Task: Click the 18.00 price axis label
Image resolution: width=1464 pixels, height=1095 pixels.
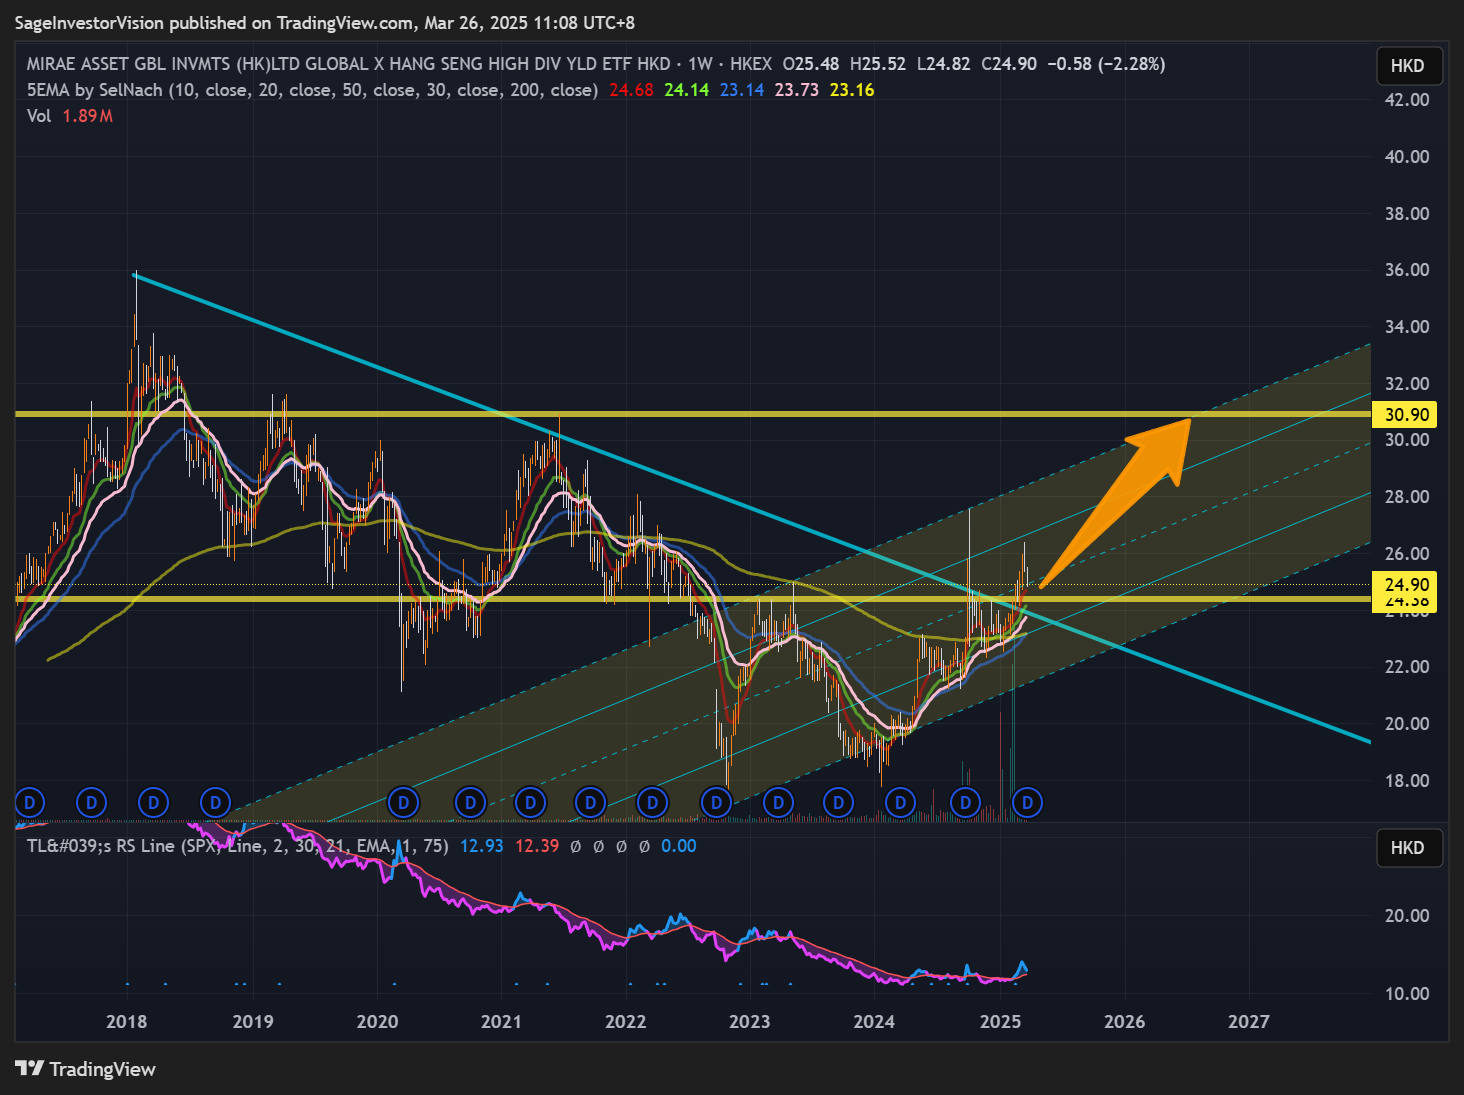Action: click(1407, 781)
